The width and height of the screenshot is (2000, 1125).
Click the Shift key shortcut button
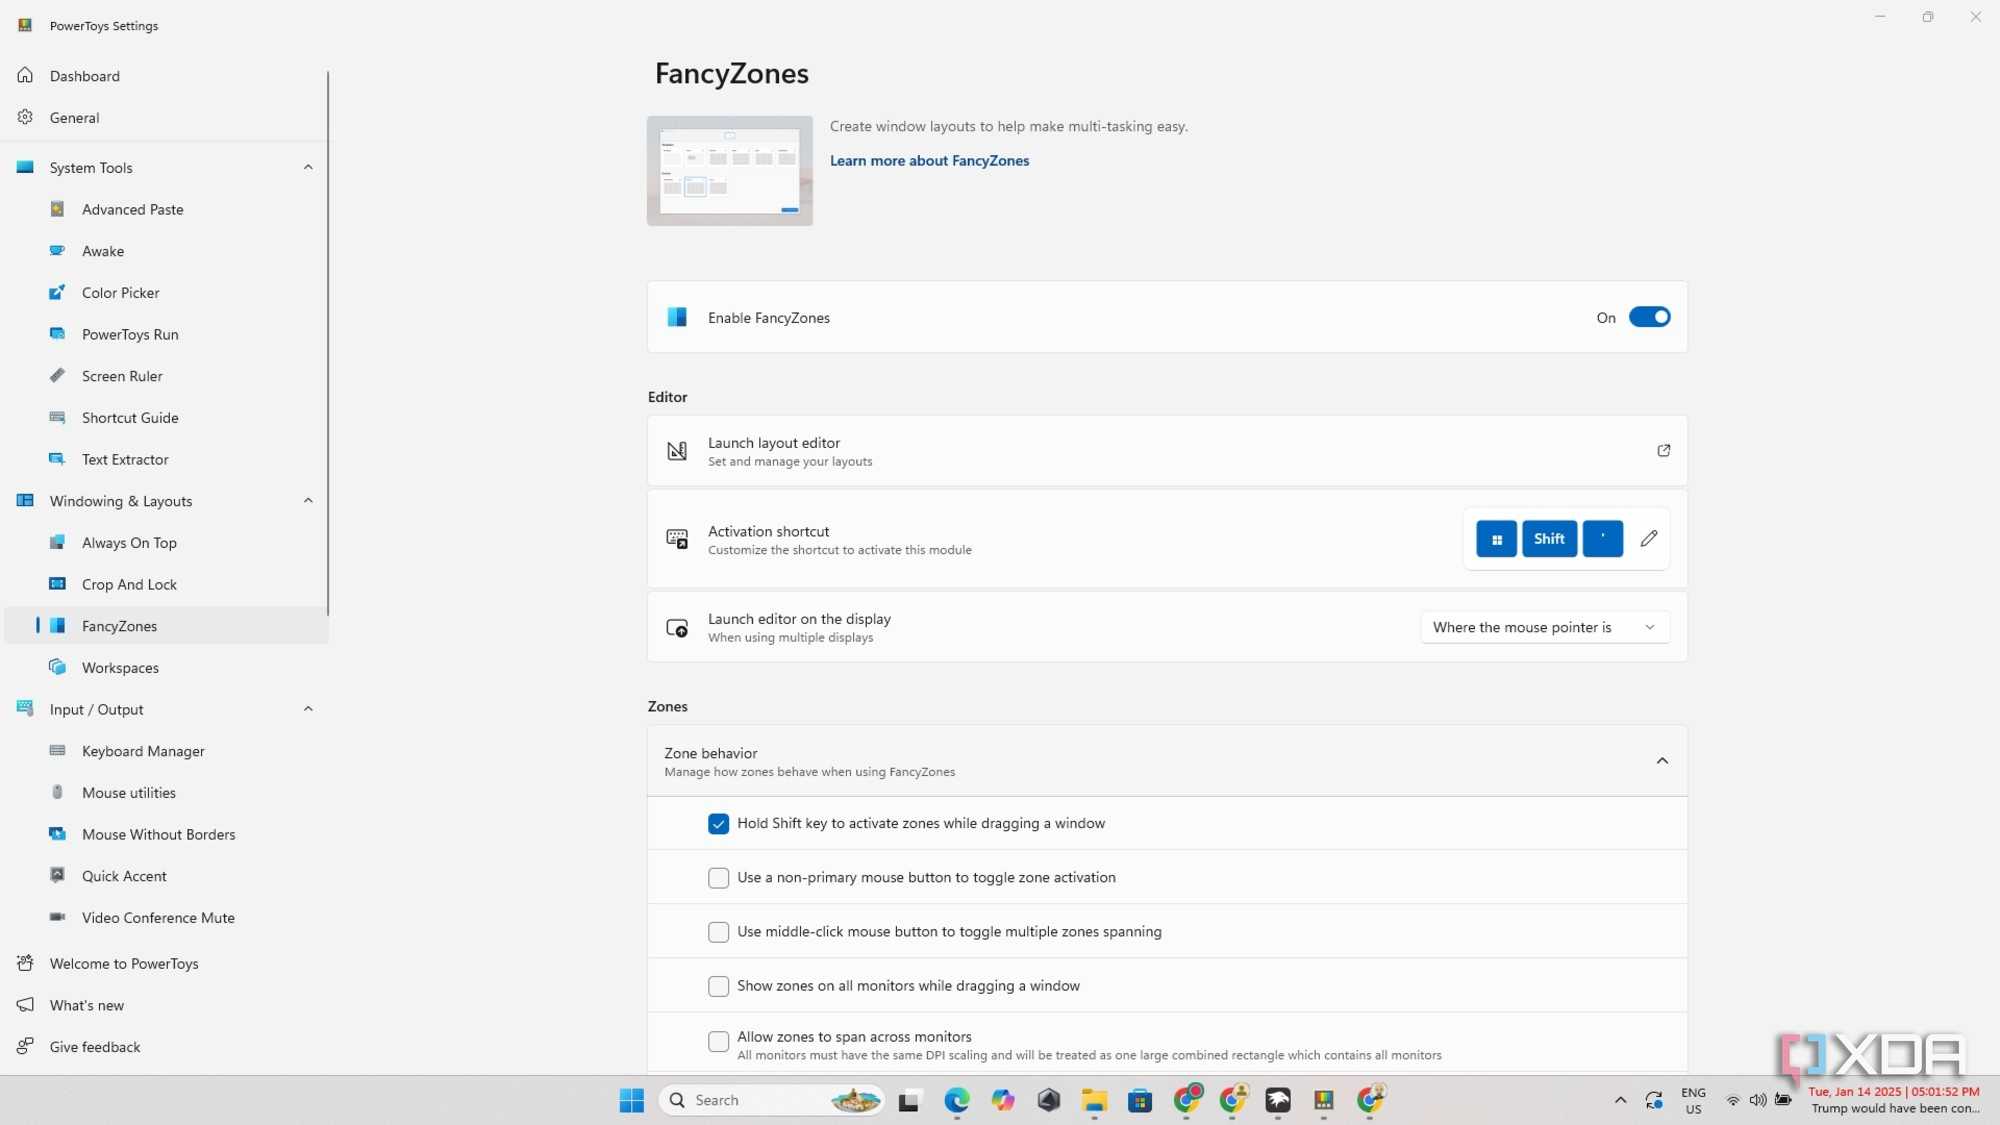(x=1549, y=539)
